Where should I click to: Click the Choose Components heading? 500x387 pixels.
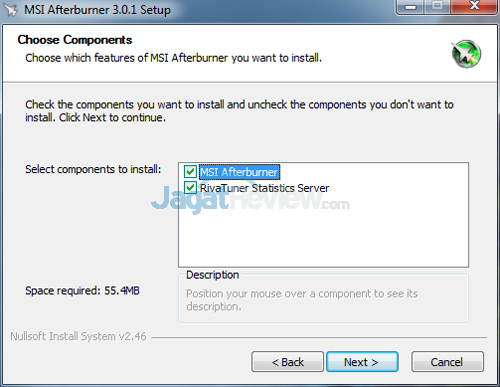pyautogui.click(x=75, y=40)
